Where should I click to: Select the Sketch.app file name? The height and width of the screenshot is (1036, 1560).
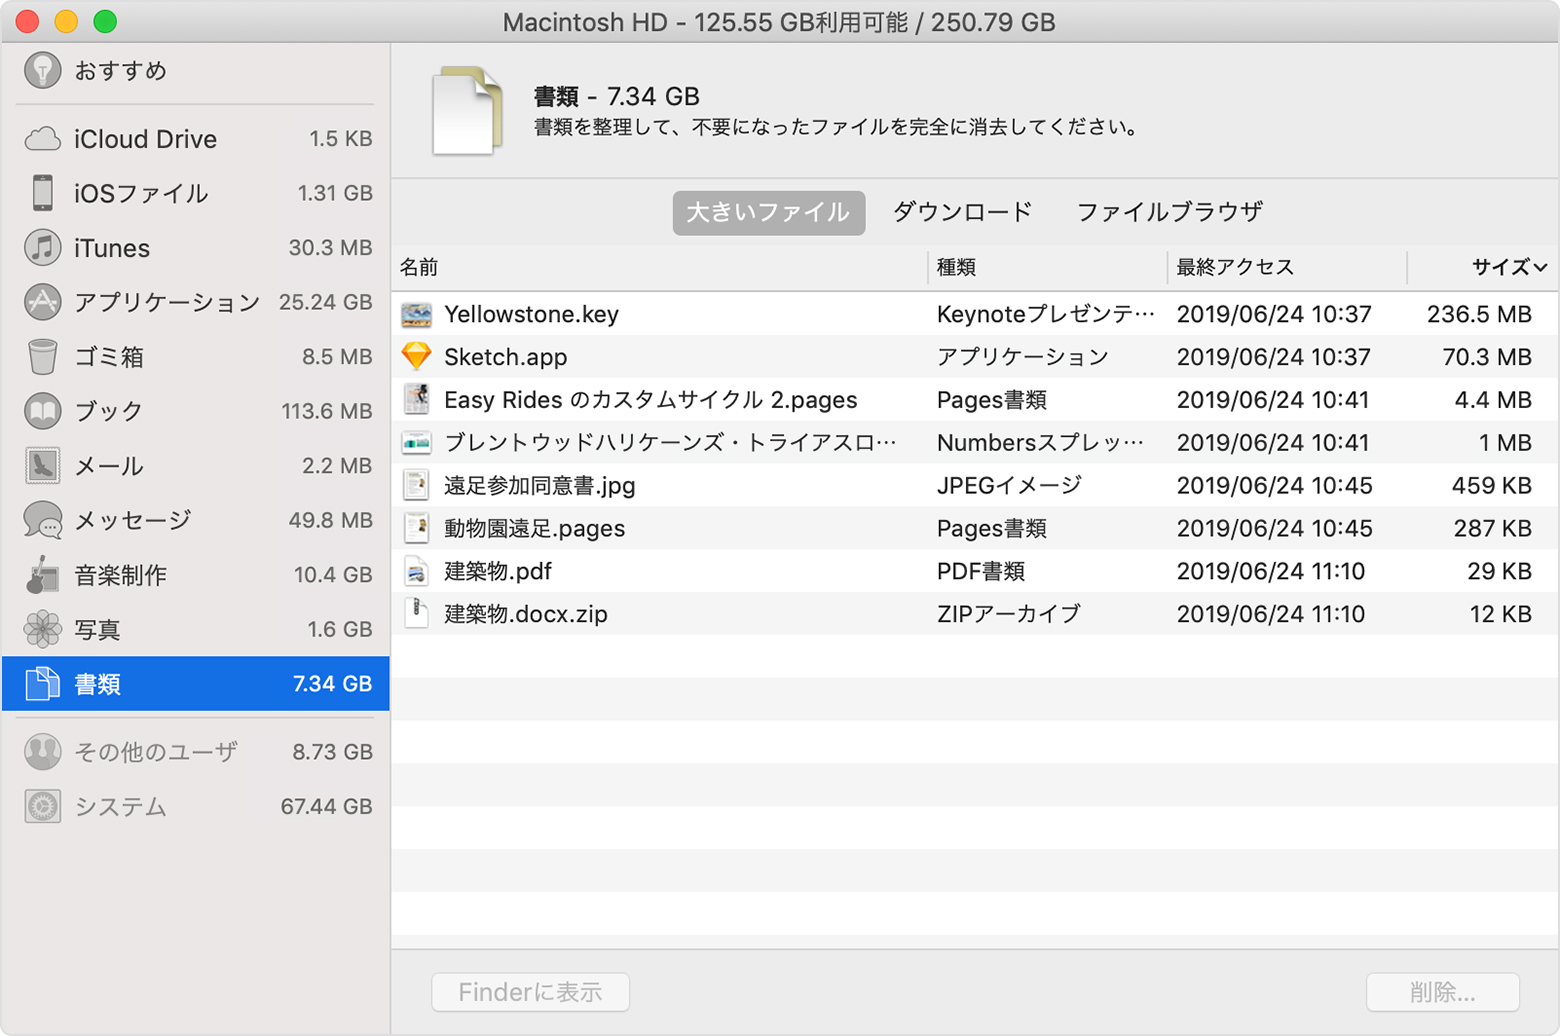(505, 357)
